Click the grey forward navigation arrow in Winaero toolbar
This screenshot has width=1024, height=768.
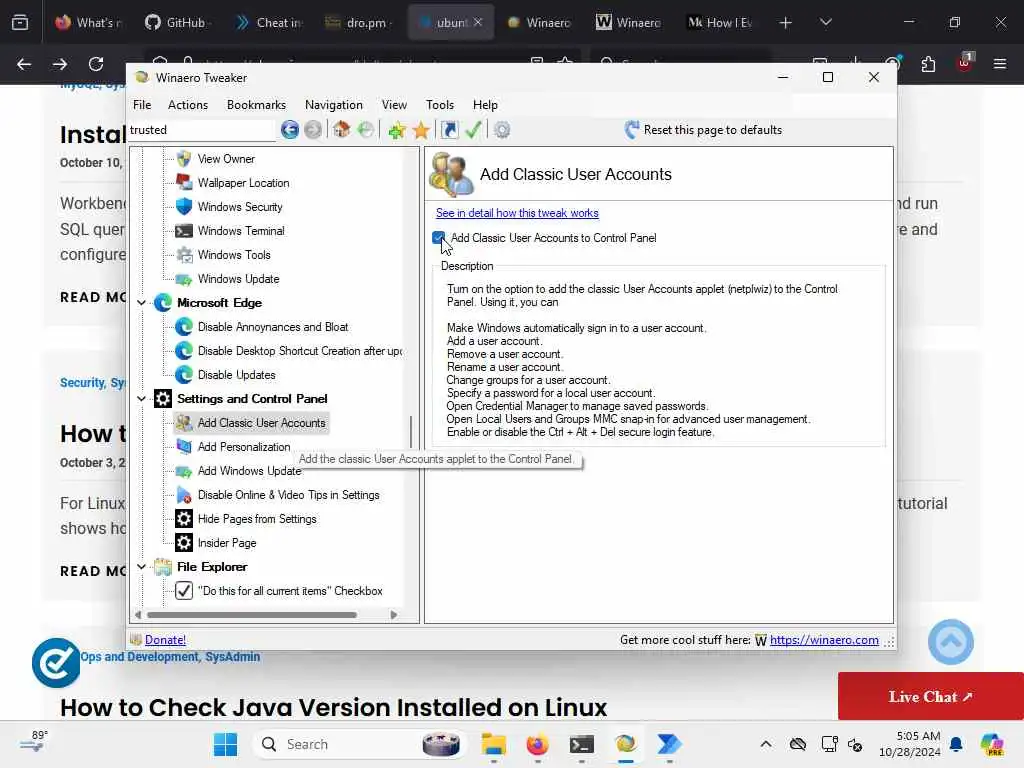click(x=313, y=130)
